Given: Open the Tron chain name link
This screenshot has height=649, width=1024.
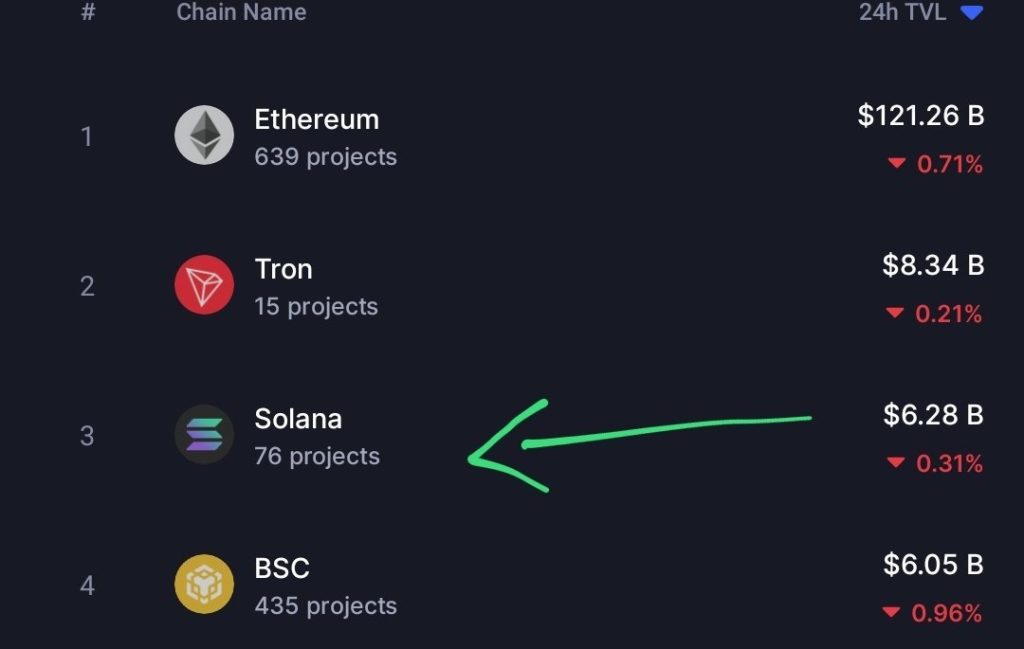Looking at the screenshot, I should point(283,269).
